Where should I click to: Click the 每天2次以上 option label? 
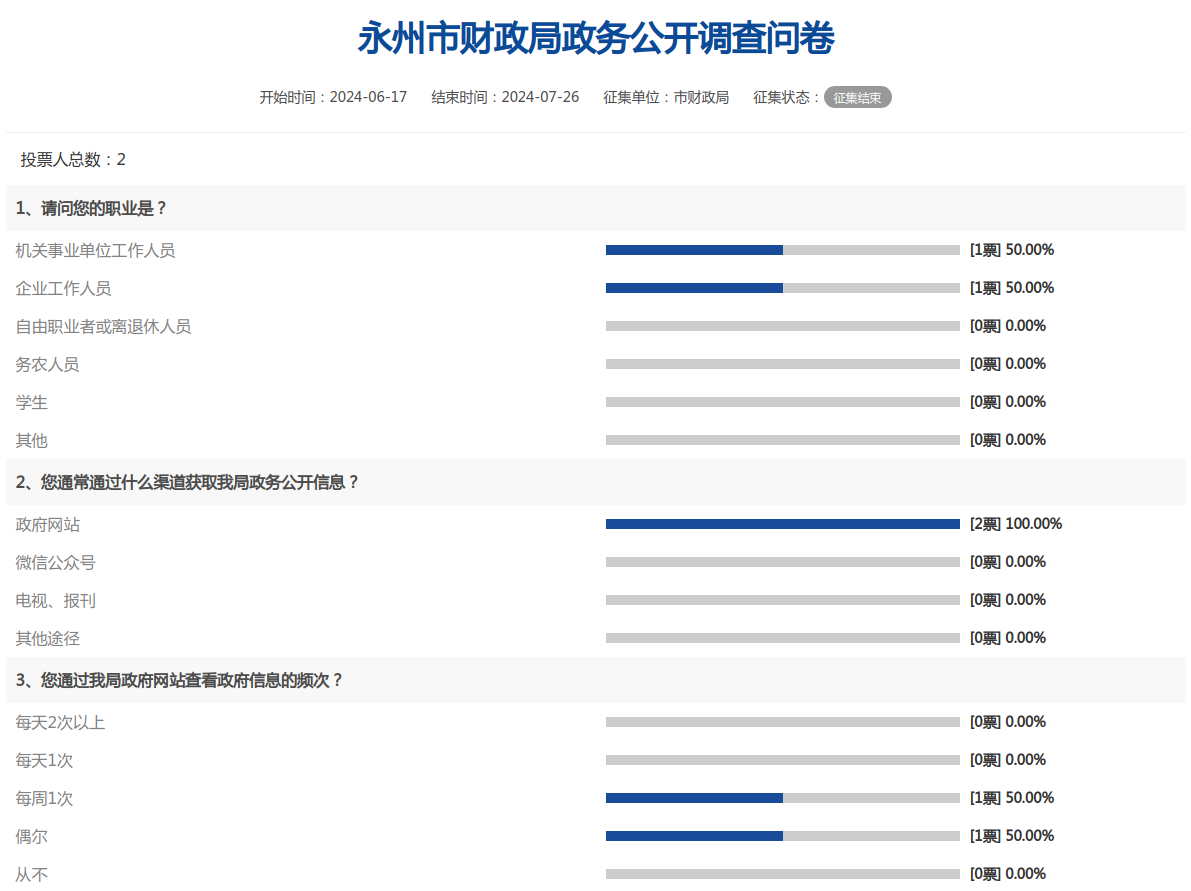60,722
